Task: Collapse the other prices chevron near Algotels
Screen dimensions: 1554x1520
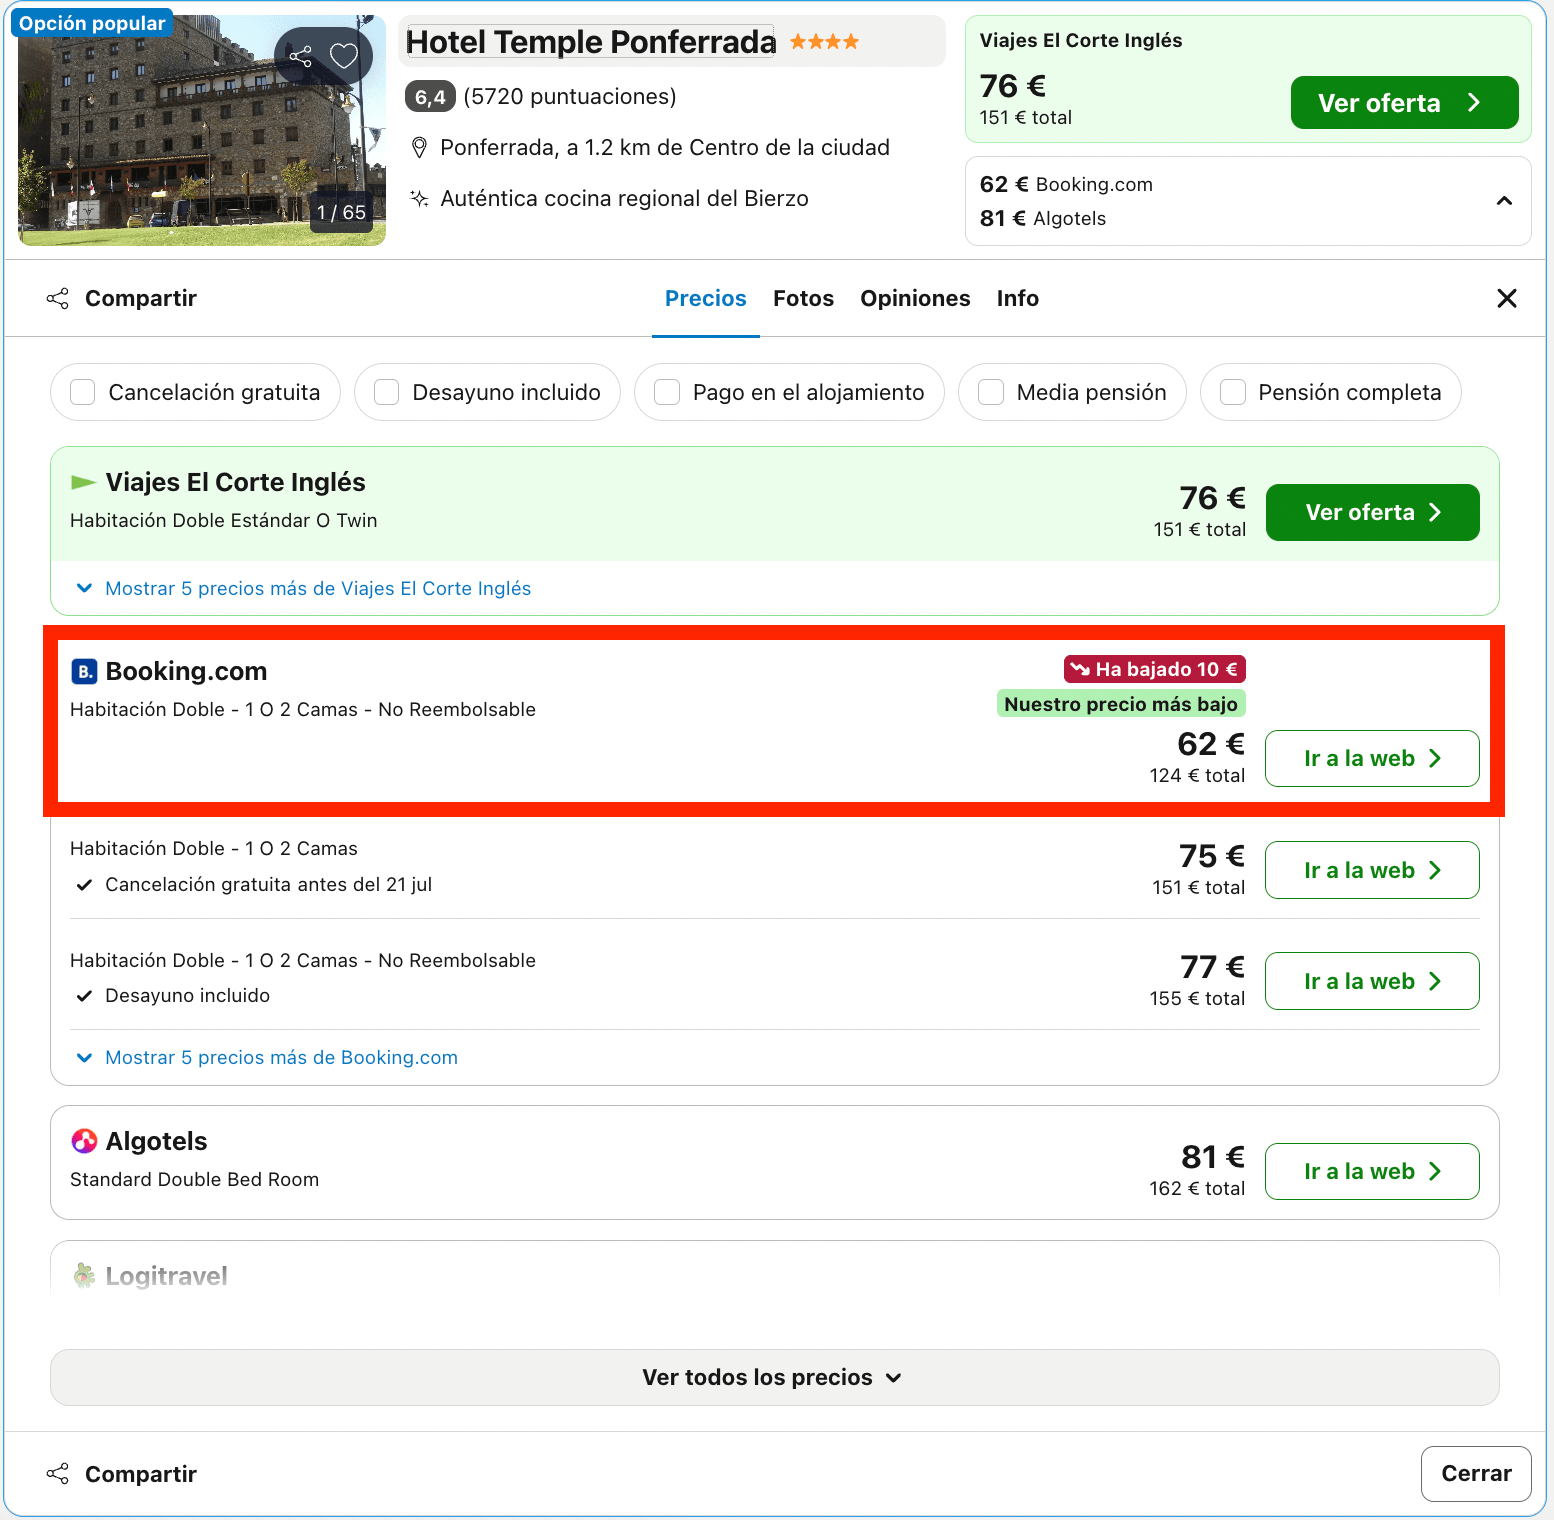Action: (x=1504, y=201)
